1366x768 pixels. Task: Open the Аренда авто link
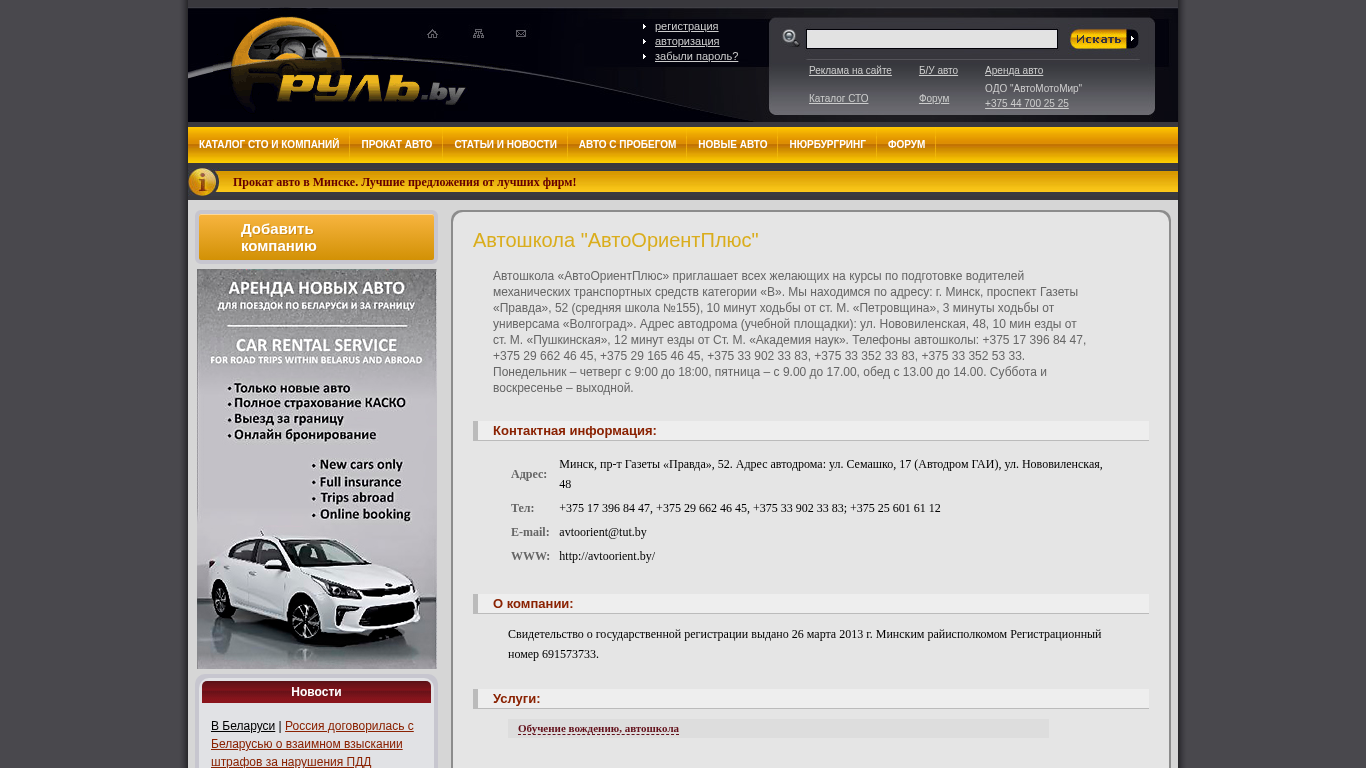pos(1014,71)
